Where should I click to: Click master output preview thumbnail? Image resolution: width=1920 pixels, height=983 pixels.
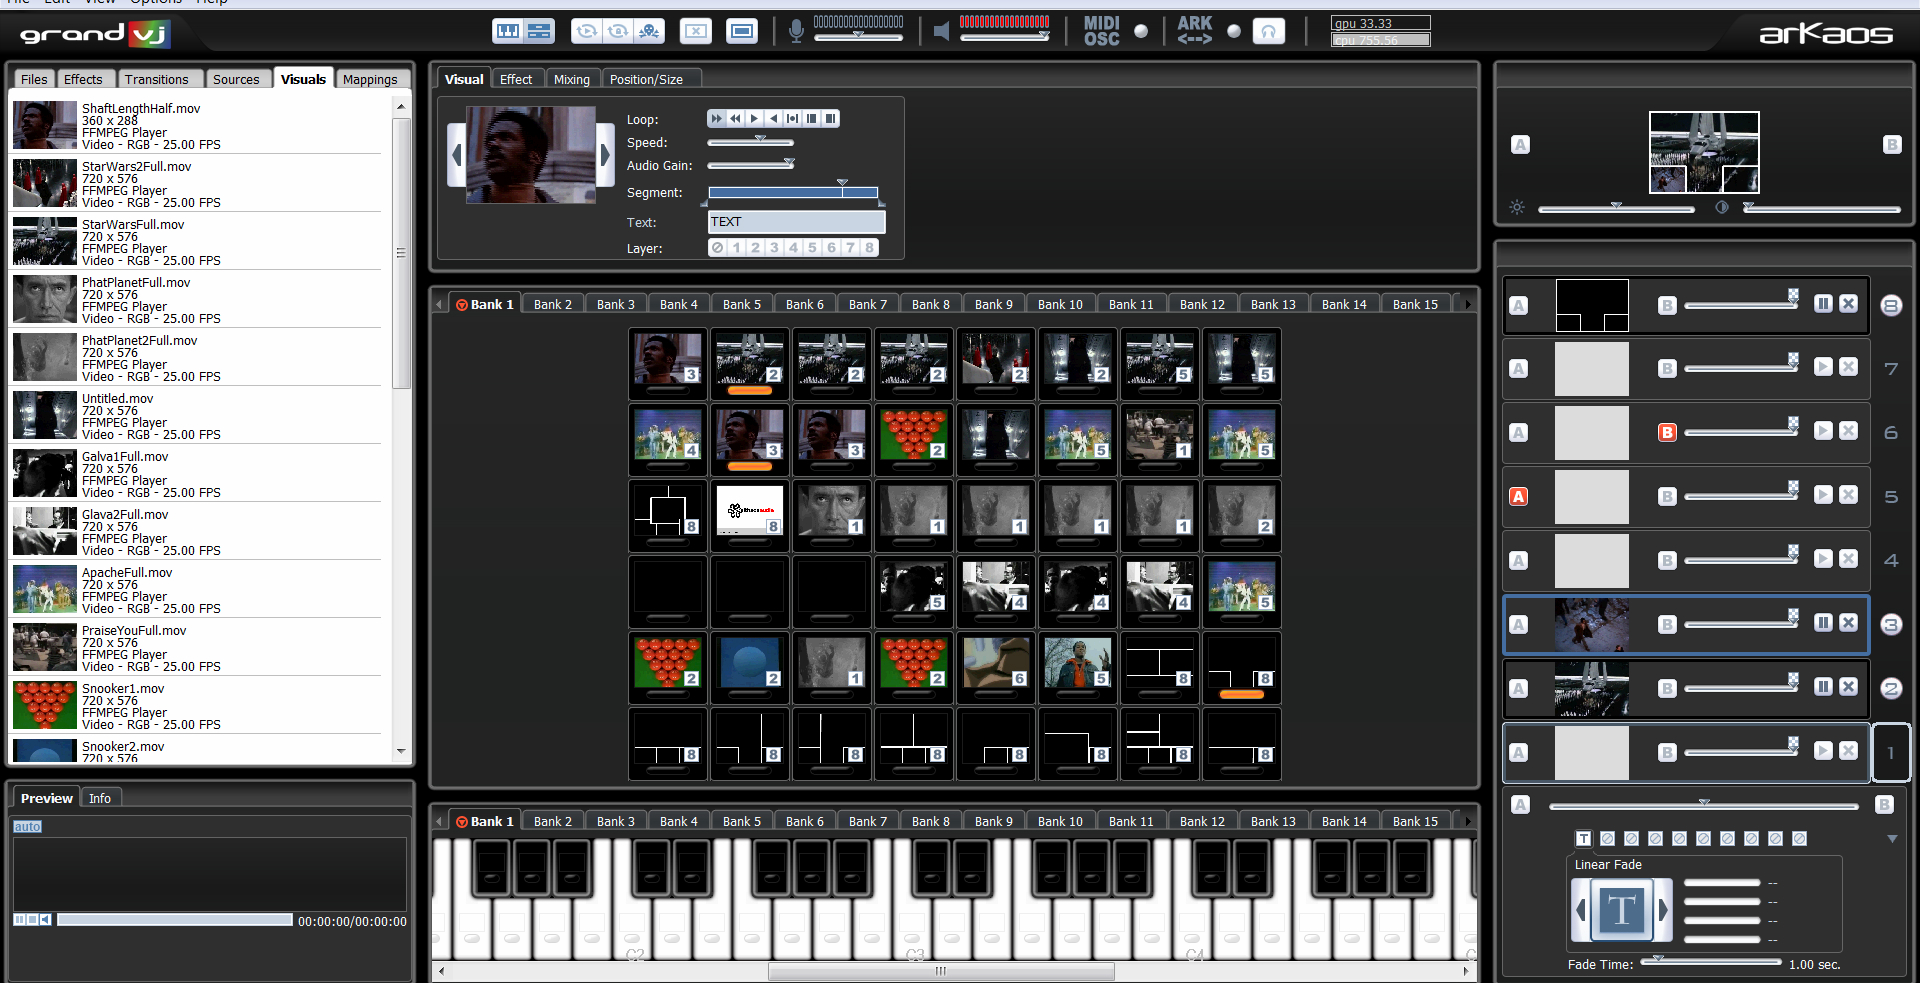pyautogui.click(x=1704, y=152)
